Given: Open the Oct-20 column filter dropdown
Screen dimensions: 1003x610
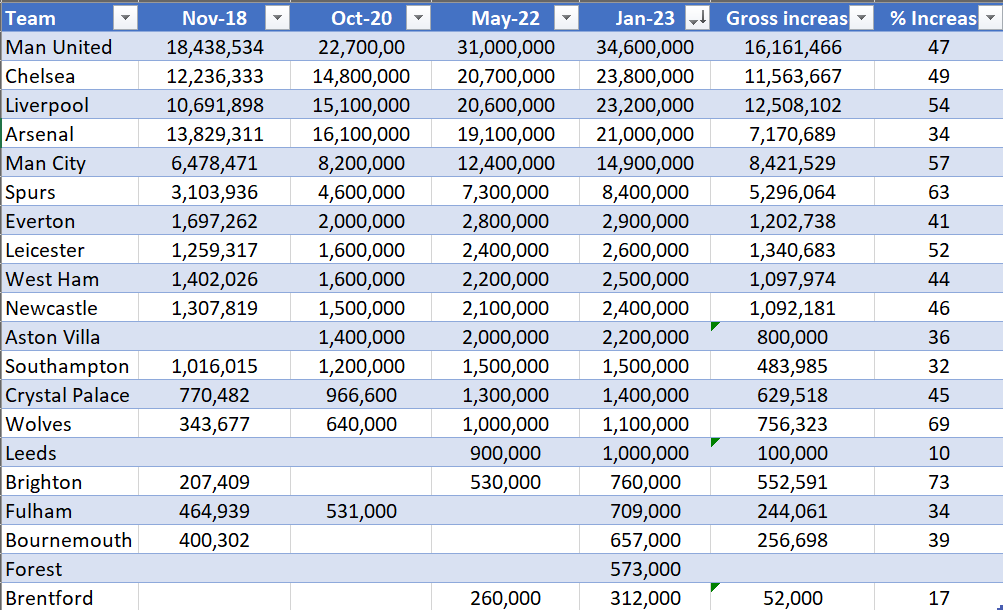Looking at the screenshot, I should pyautogui.click(x=418, y=19).
